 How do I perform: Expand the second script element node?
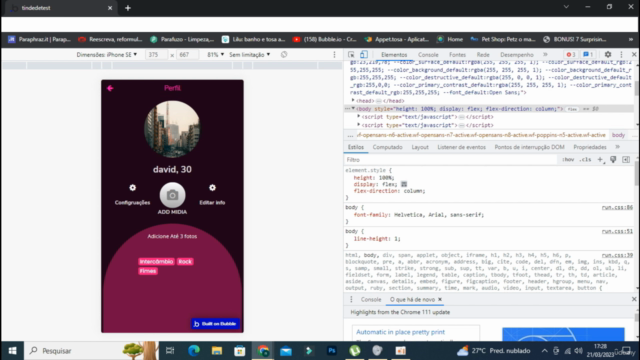359,125
